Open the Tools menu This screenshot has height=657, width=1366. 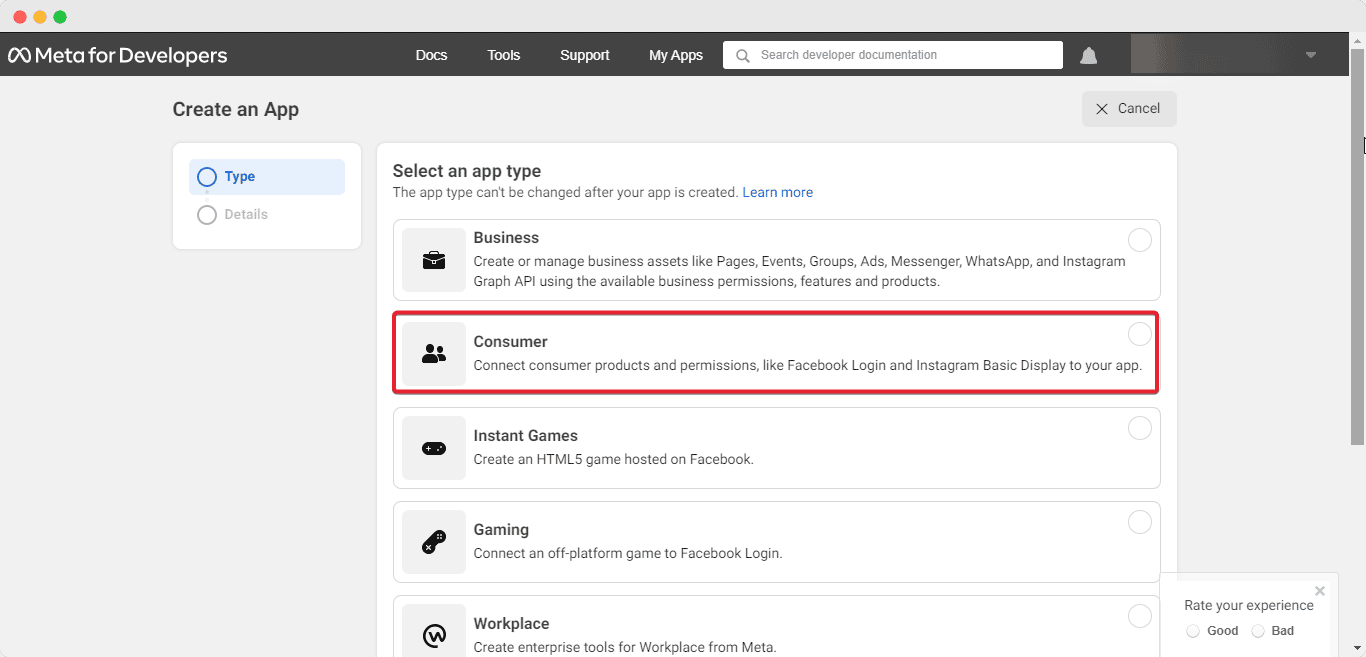504,55
